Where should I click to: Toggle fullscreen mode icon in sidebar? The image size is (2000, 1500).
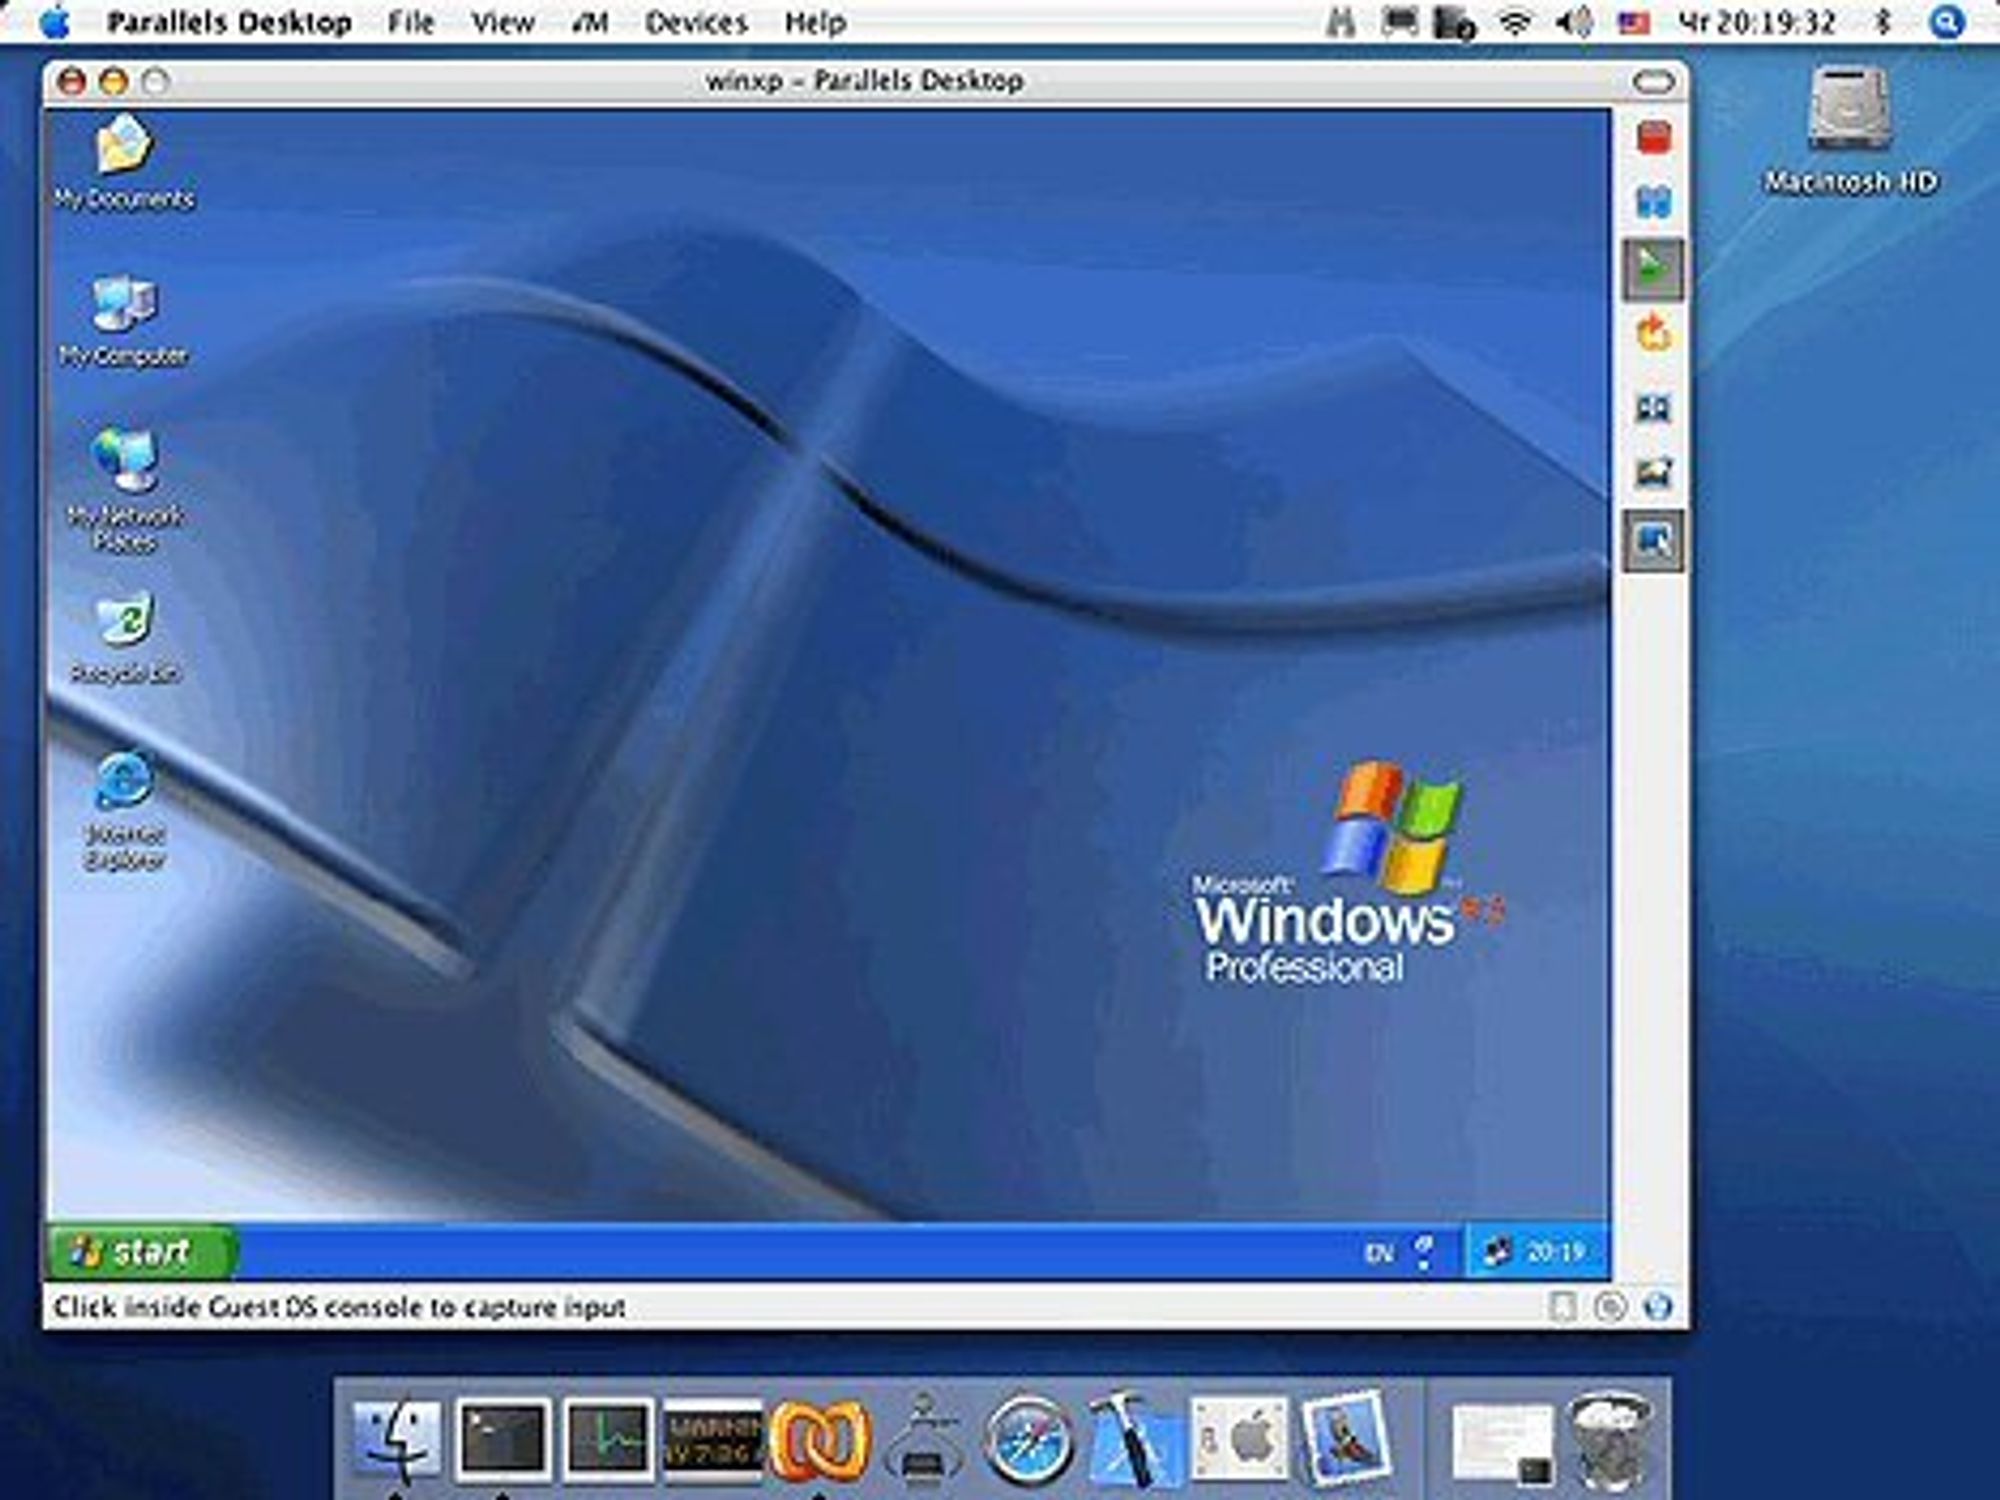tap(1653, 408)
